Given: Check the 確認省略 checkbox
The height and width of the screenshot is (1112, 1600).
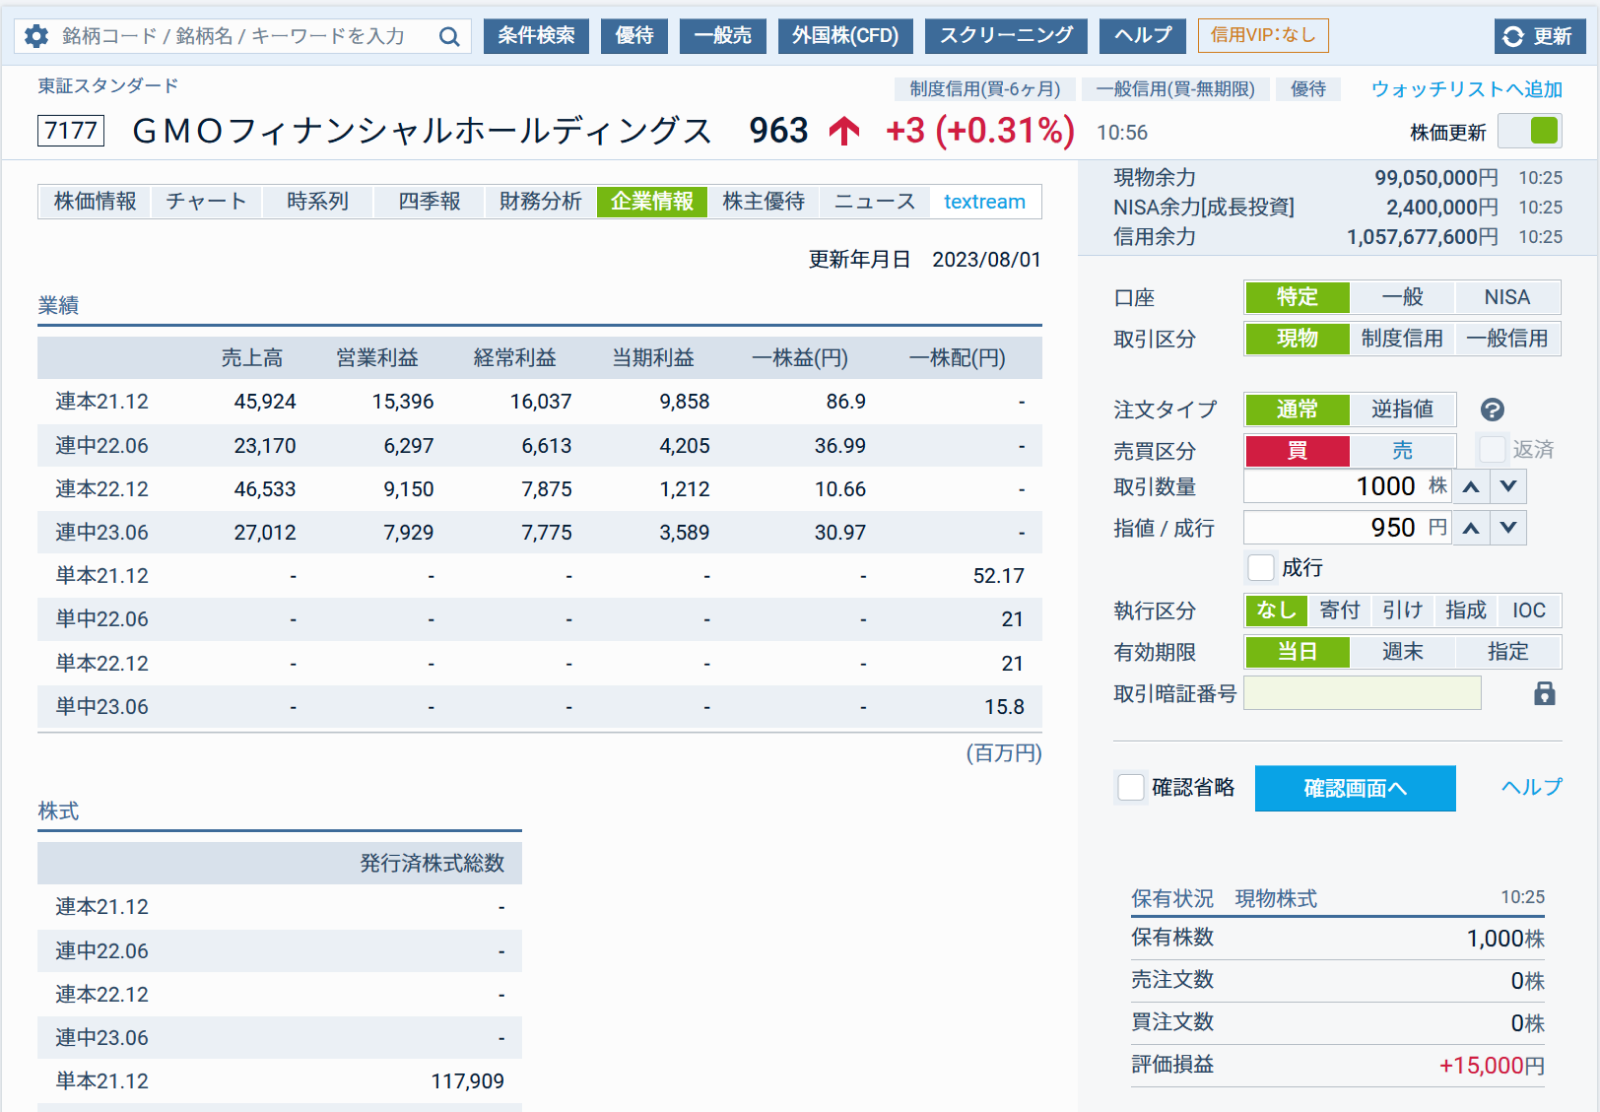Looking at the screenshot, I should 1130,788.
